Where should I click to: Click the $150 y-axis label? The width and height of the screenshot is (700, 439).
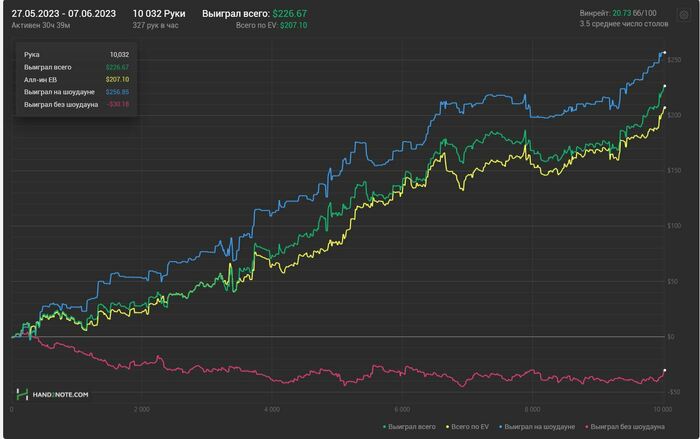(x=674, y=171)
